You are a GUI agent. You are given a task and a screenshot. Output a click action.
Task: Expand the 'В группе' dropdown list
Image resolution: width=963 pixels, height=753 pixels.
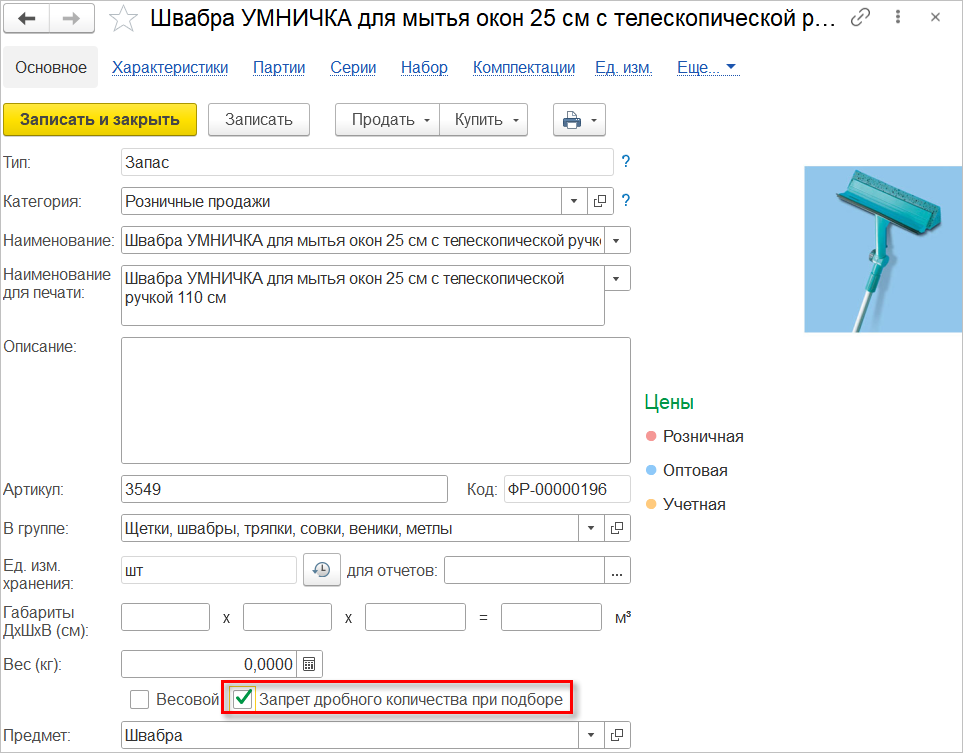click(x=591, y=528)
